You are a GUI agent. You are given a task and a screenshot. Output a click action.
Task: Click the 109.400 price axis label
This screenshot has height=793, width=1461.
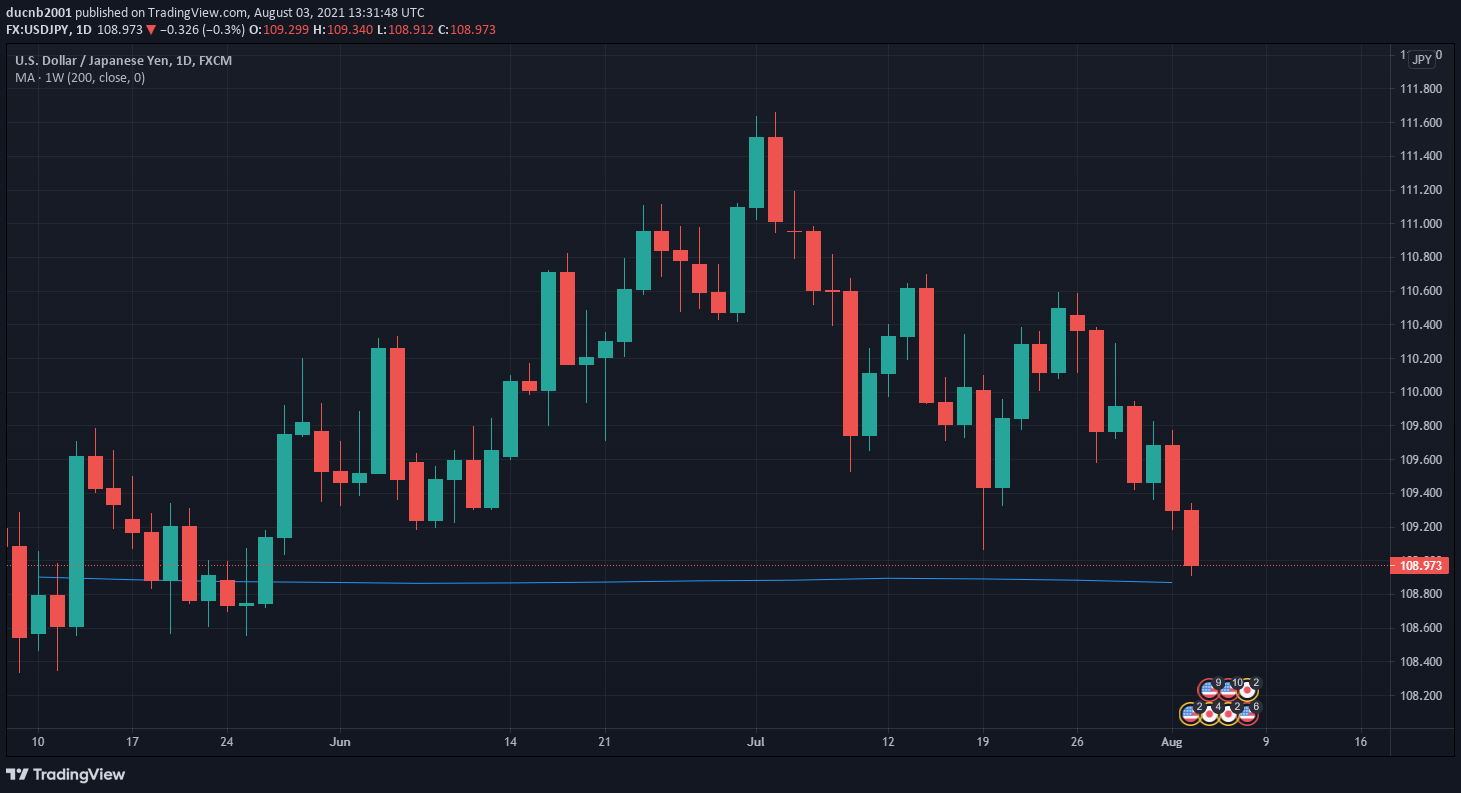(x=1421, y=493)
